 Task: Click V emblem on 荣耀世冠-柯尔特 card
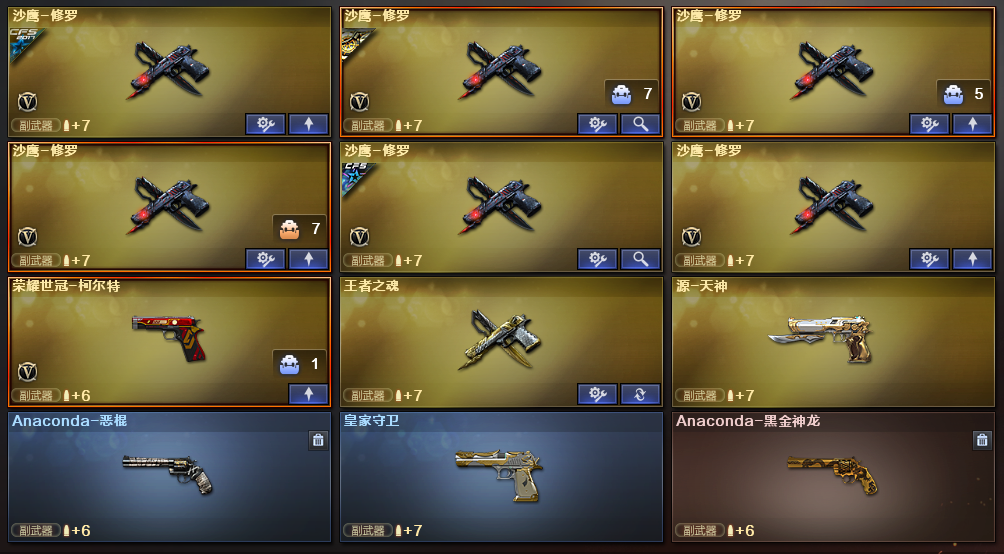(x=28, y=372)
